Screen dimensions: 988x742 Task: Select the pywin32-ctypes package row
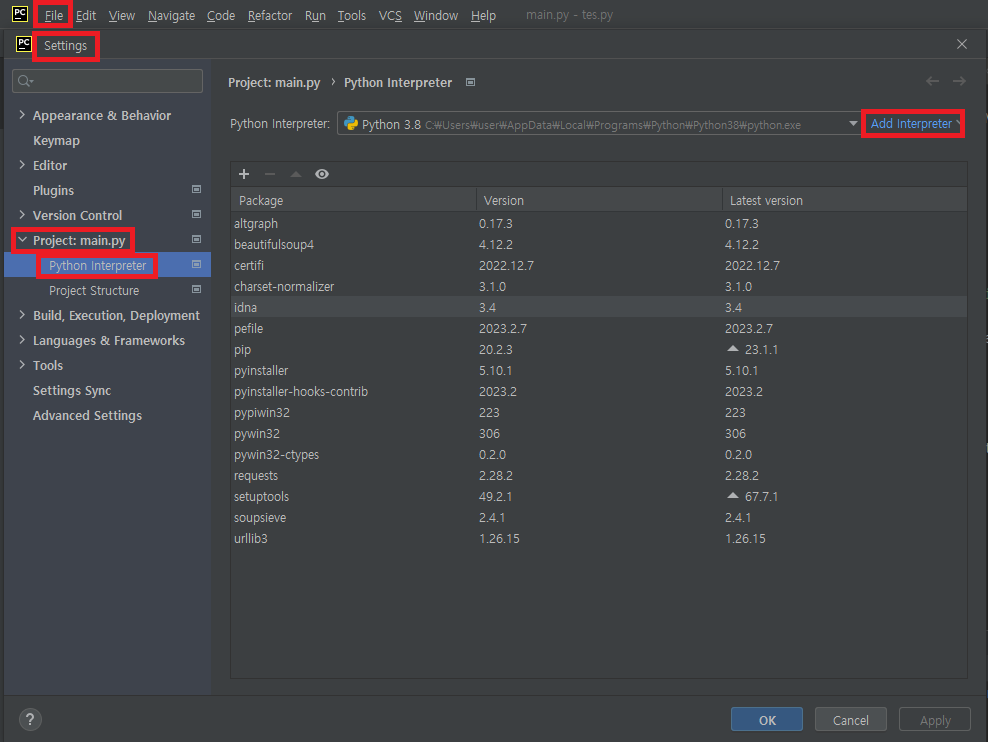(x=599, y=454)
